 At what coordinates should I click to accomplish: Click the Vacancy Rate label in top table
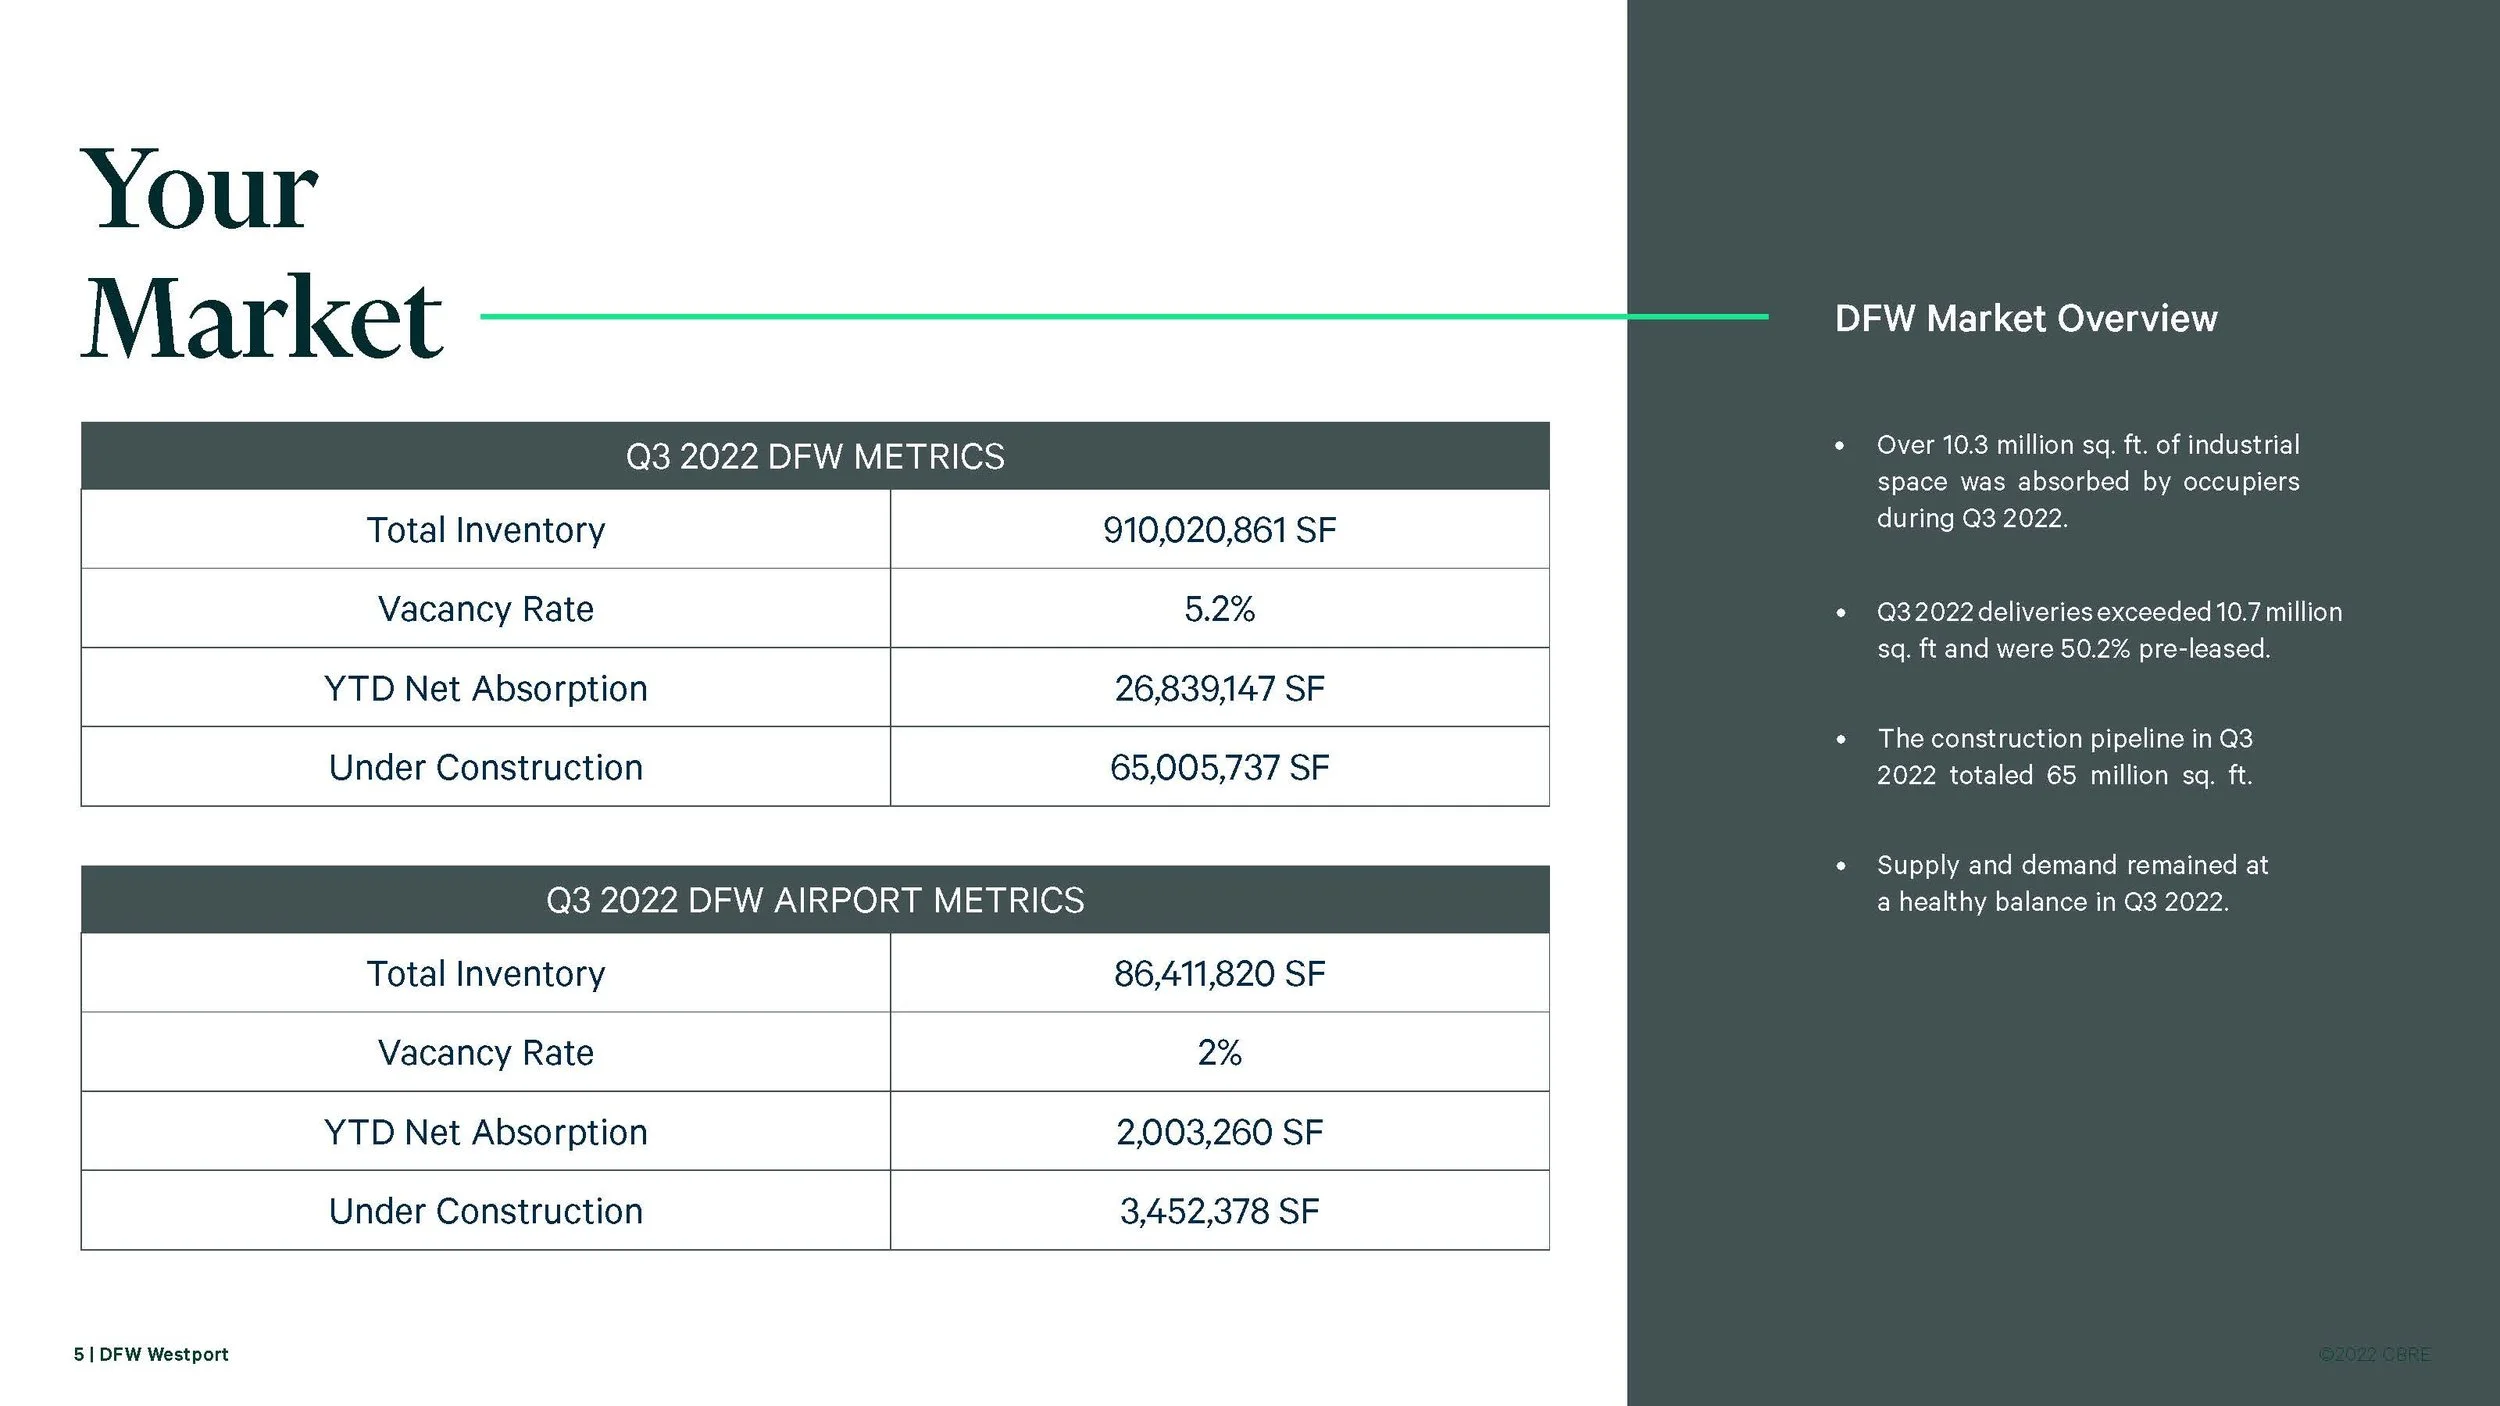point(485,609)
